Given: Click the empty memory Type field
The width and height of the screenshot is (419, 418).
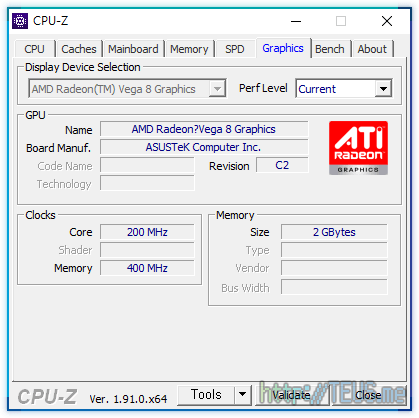Looking at the screenshot, I should click(x=334, y=250).
